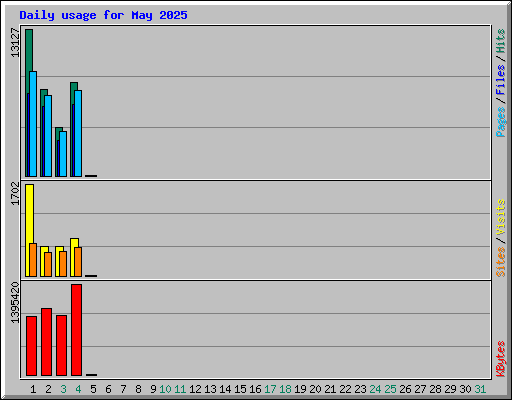Click the green Hits legend label

coord(500,41)
